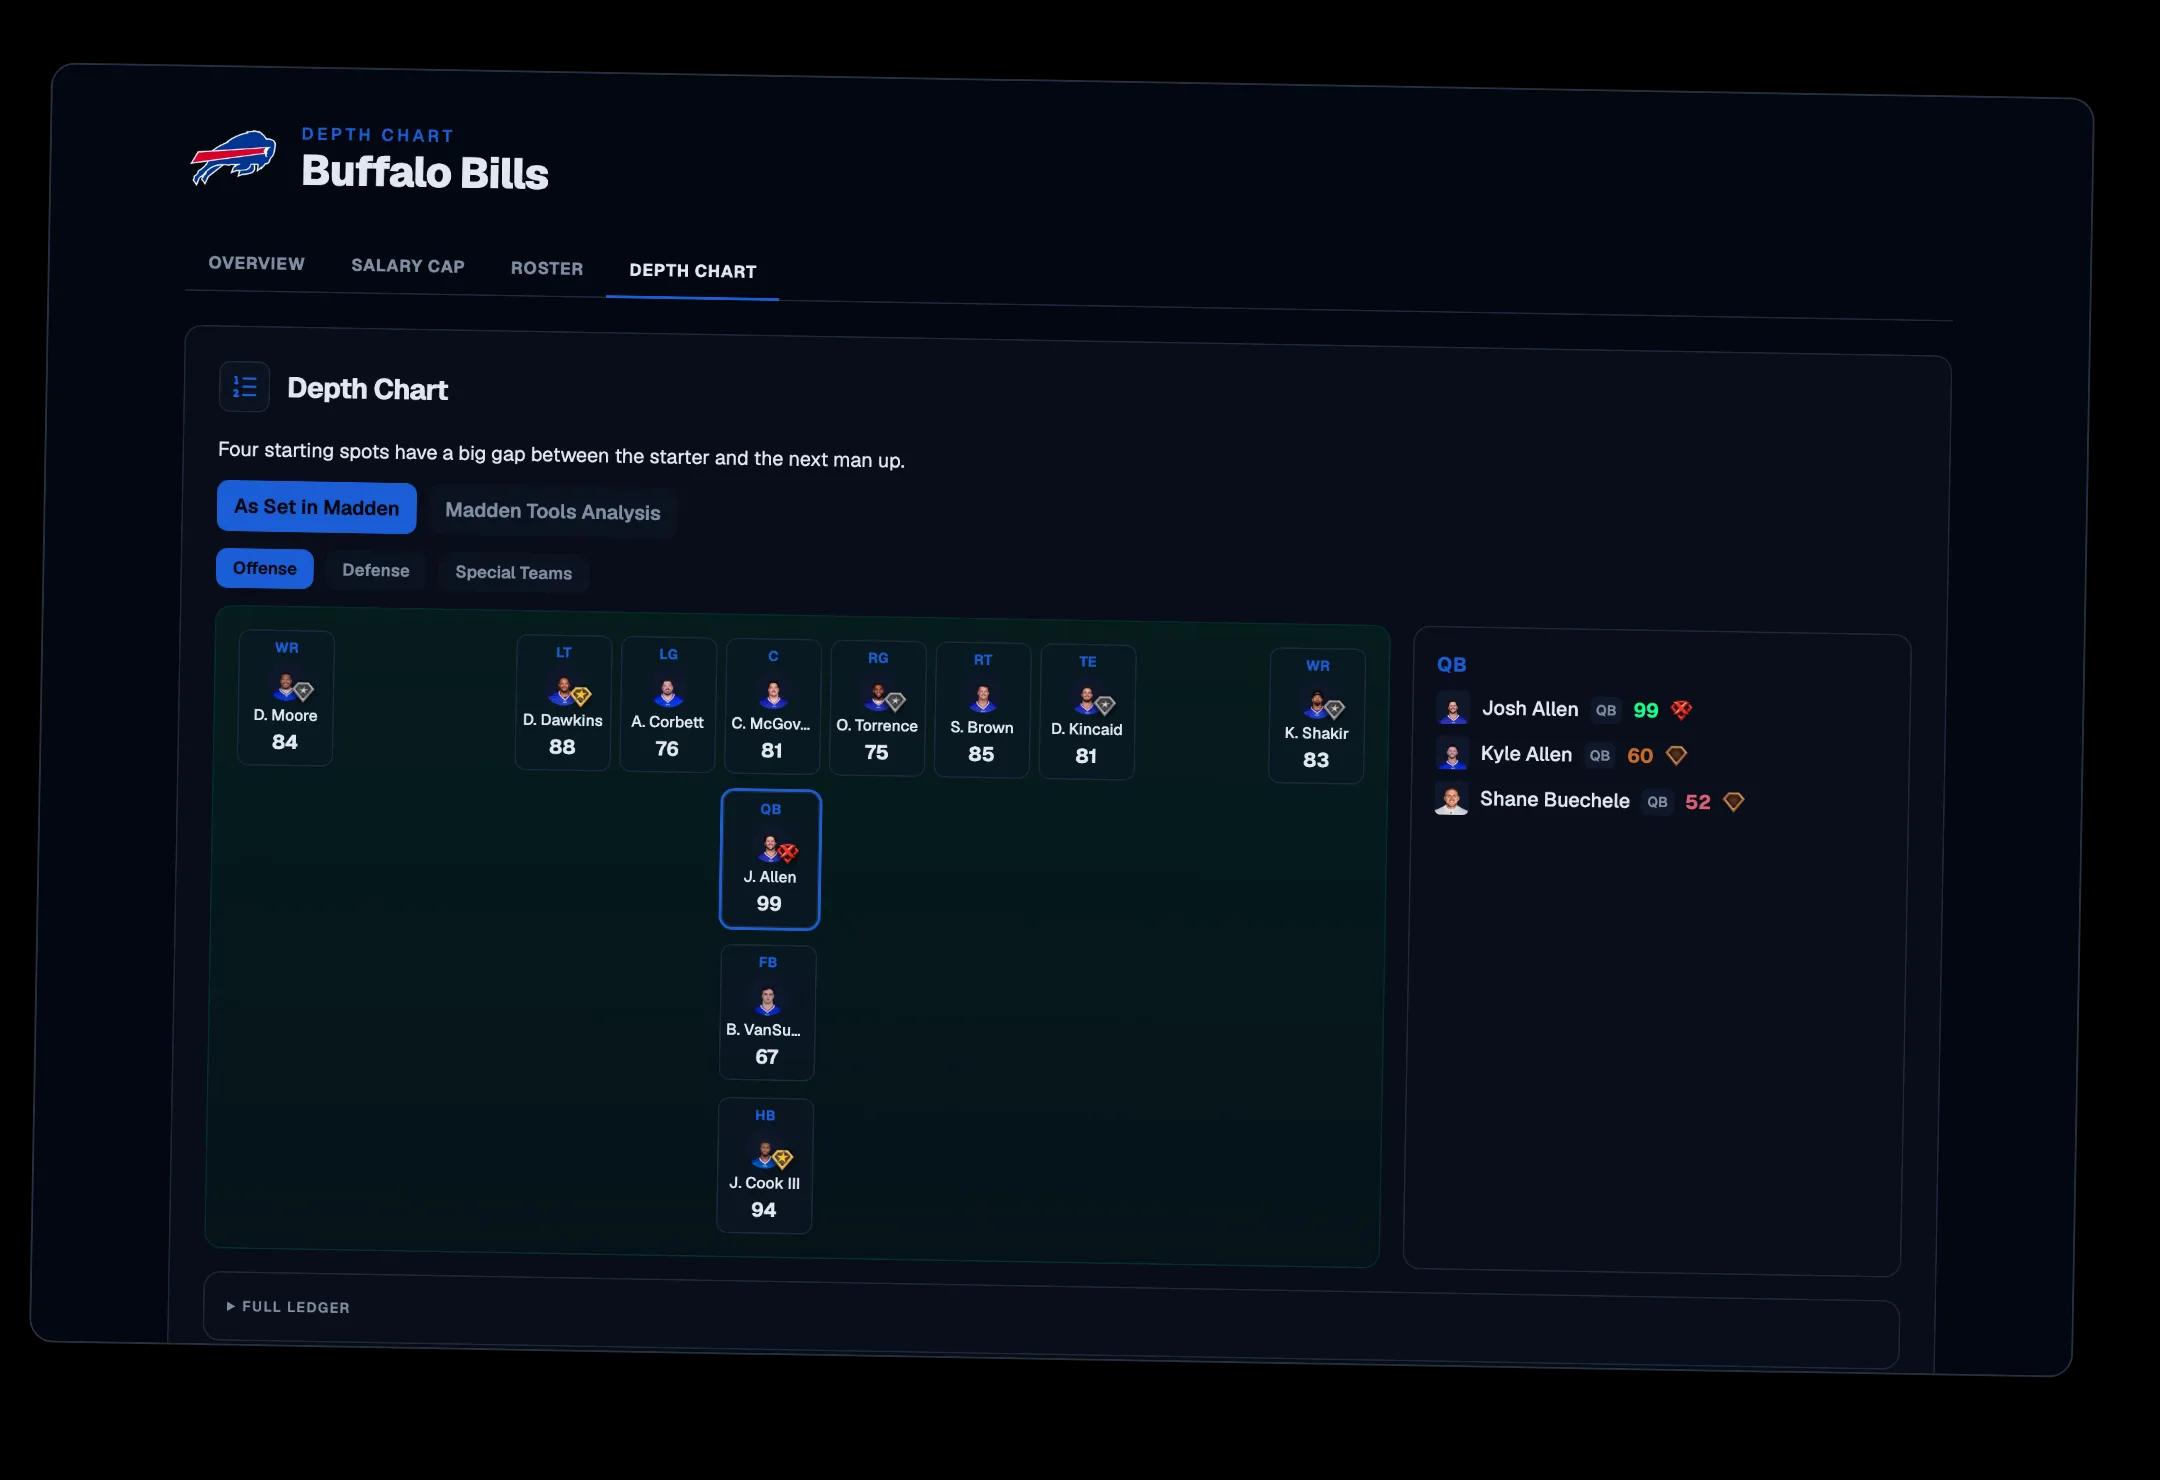Click the Depth Chart list icon
Viewport: 2160px width, 1480px height.
pyautogui.click(x=245, y=386)
